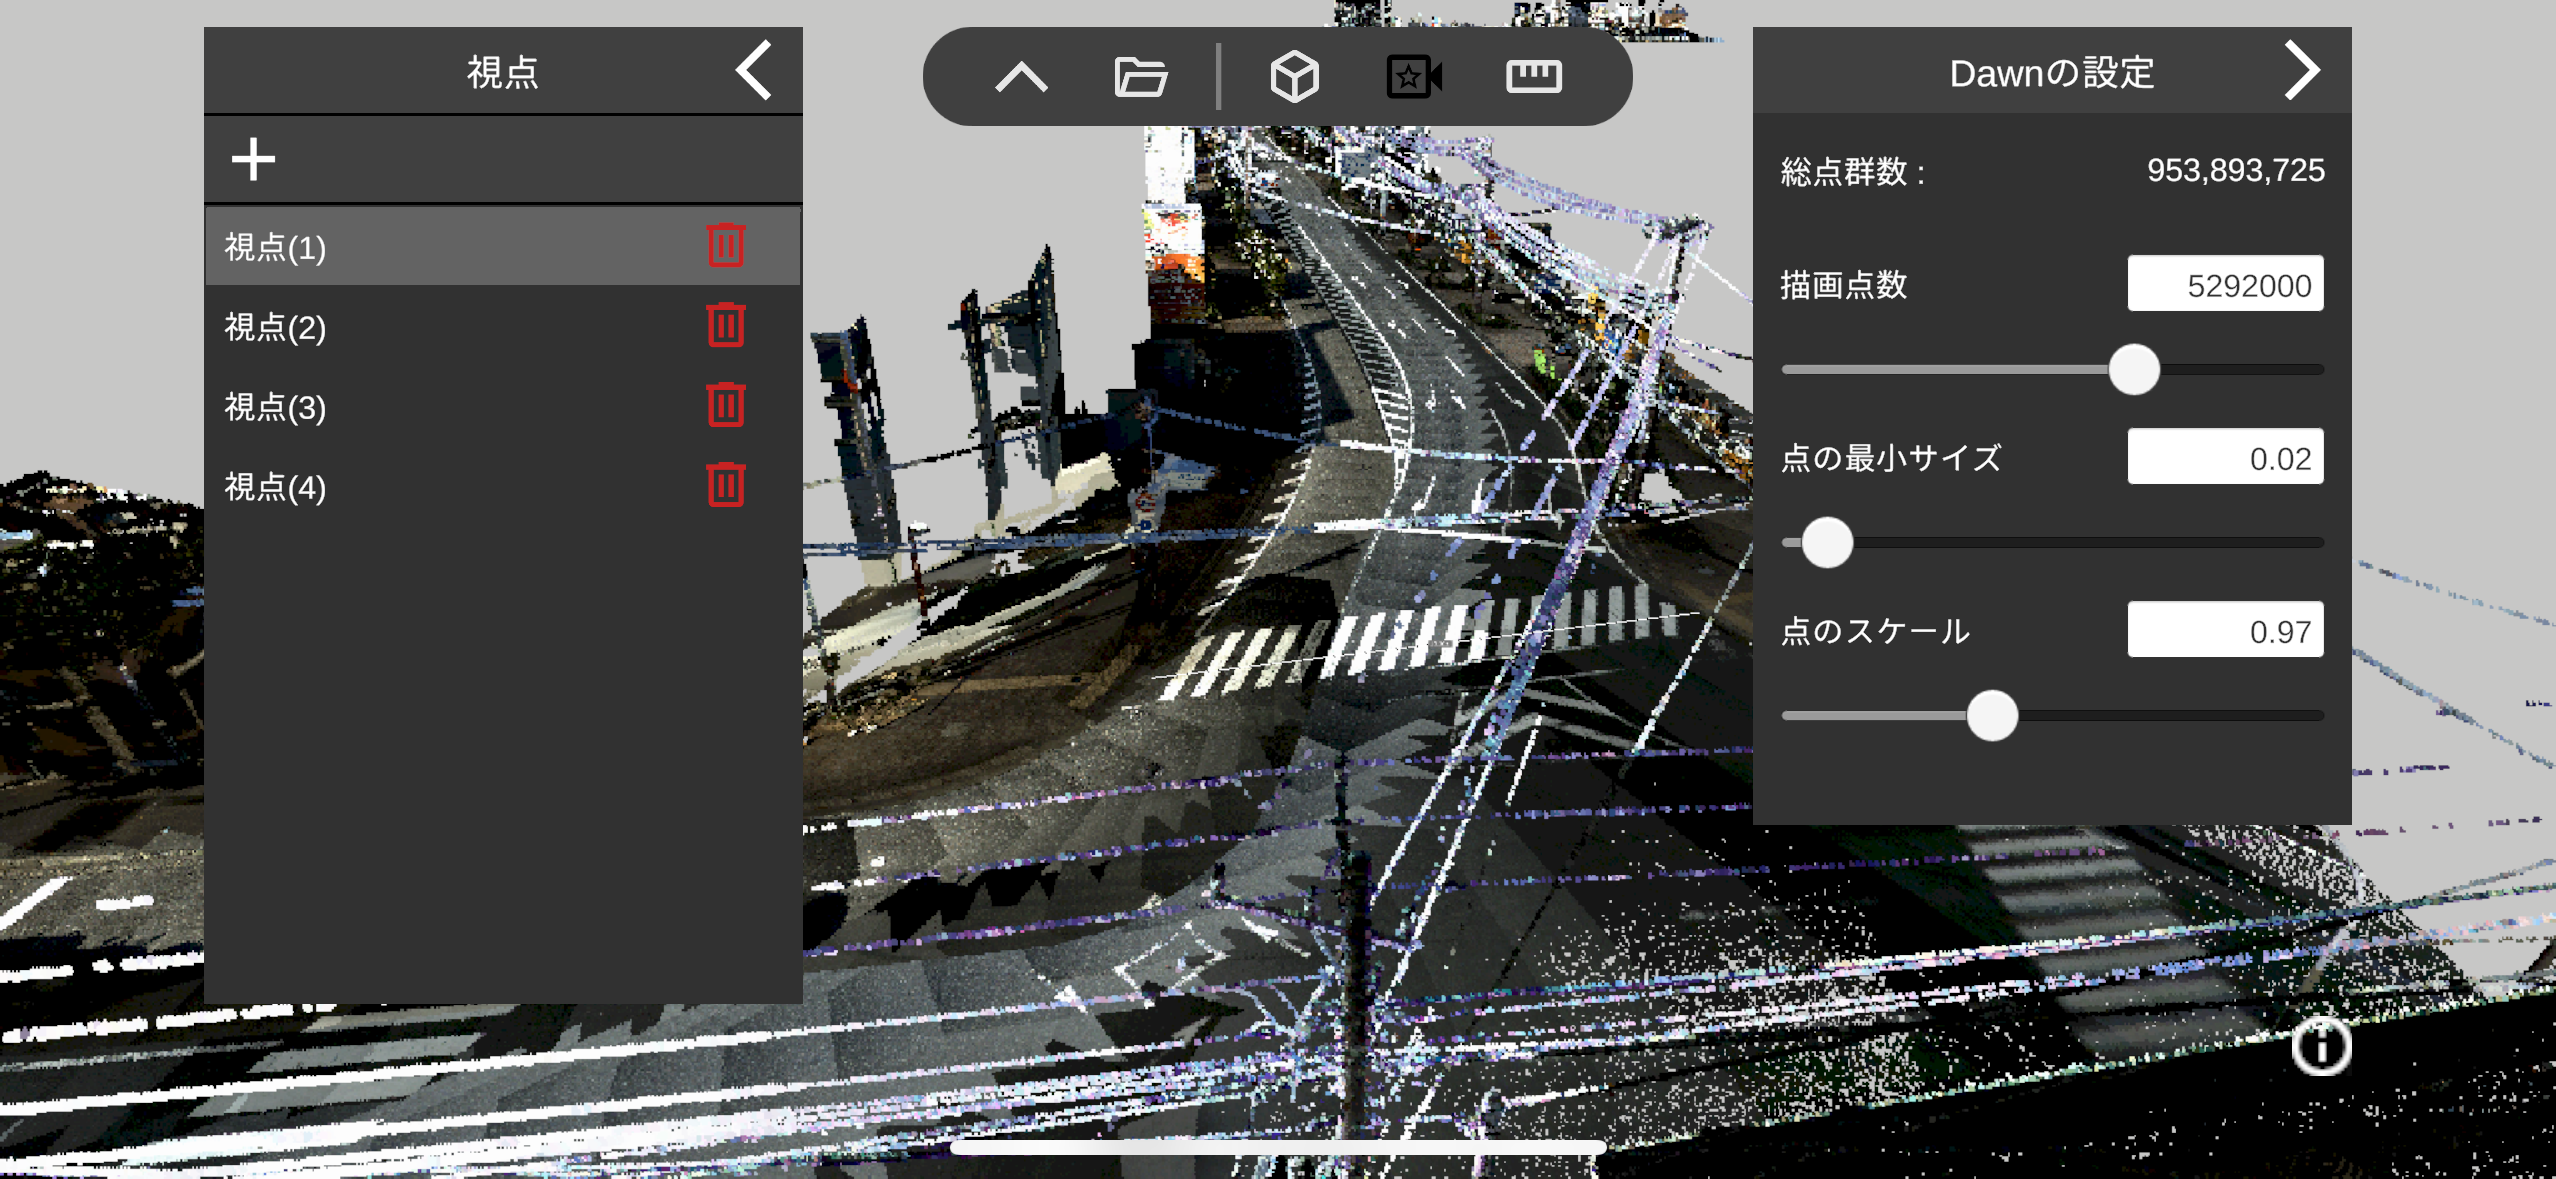Delete 視点(3) with its trash icon
This screenshot has width=2556, height=1179.
(726, 405)
